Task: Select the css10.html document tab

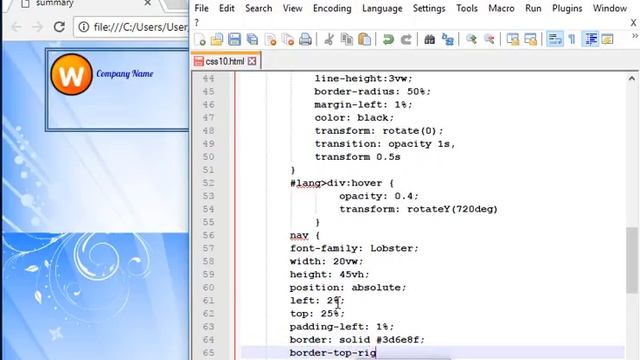Action: pyautogui.click(x=224, y=61)
